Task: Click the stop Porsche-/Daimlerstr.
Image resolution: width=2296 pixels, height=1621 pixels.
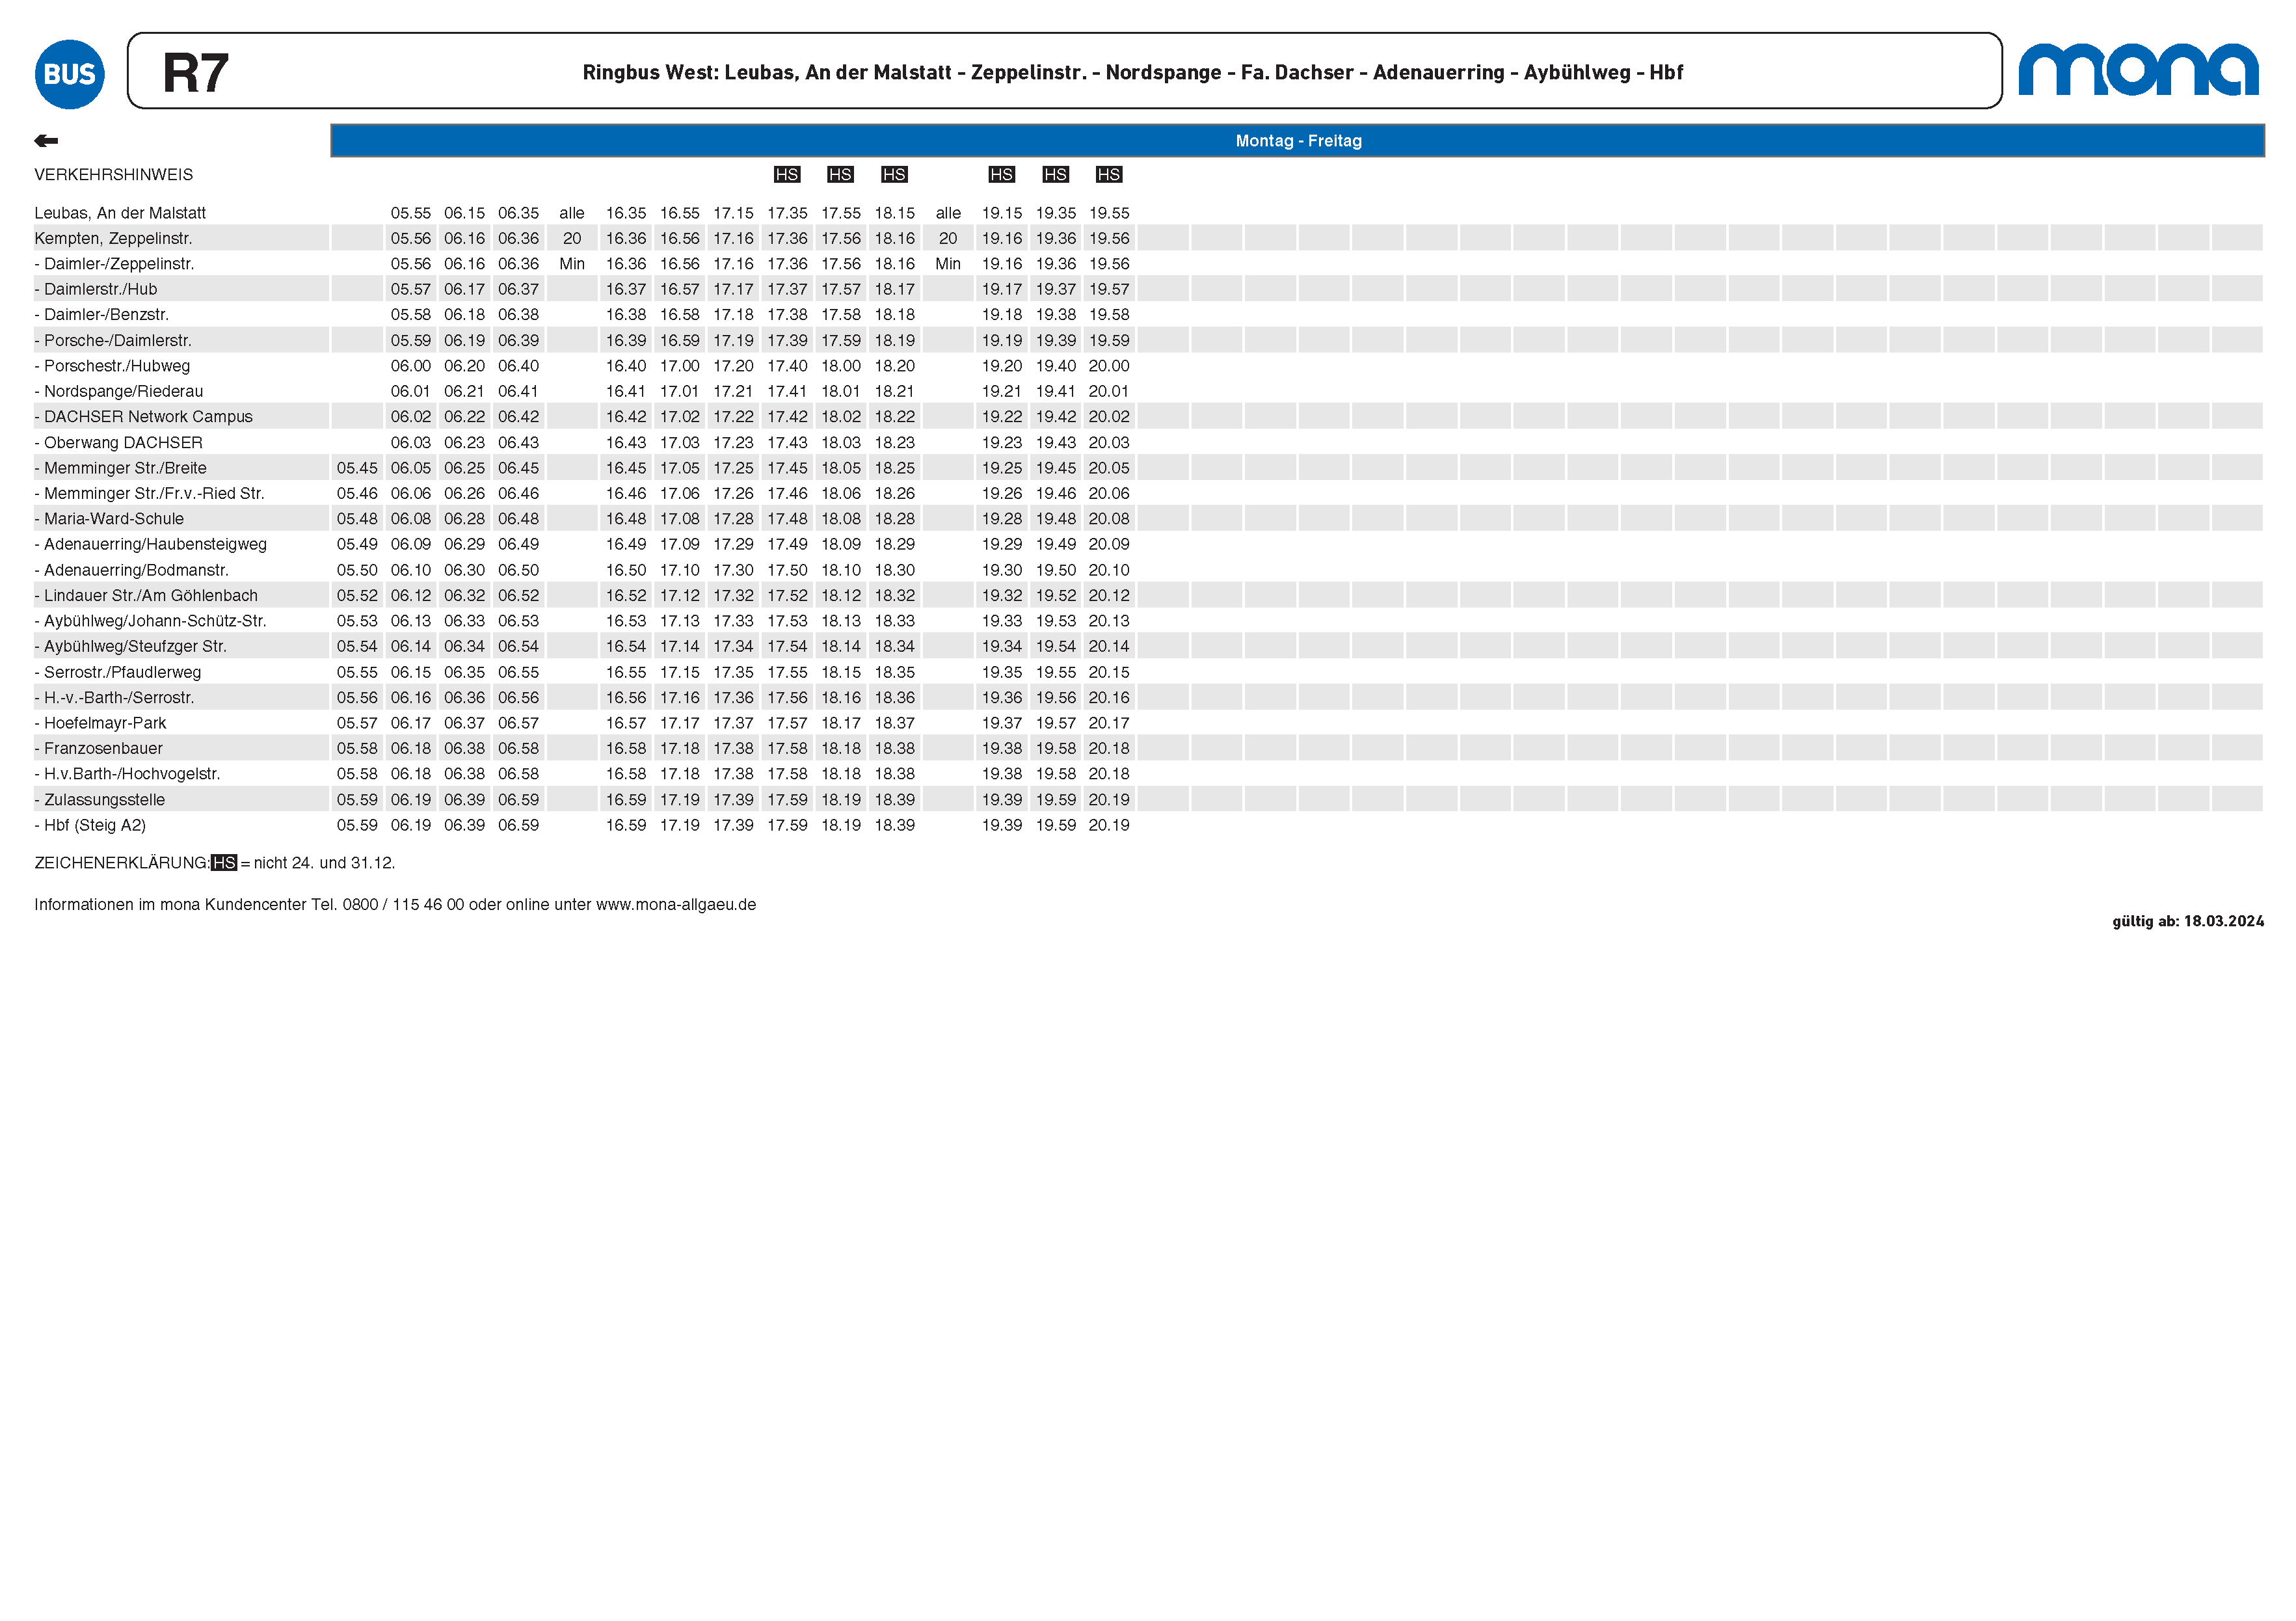Action: 113,340
